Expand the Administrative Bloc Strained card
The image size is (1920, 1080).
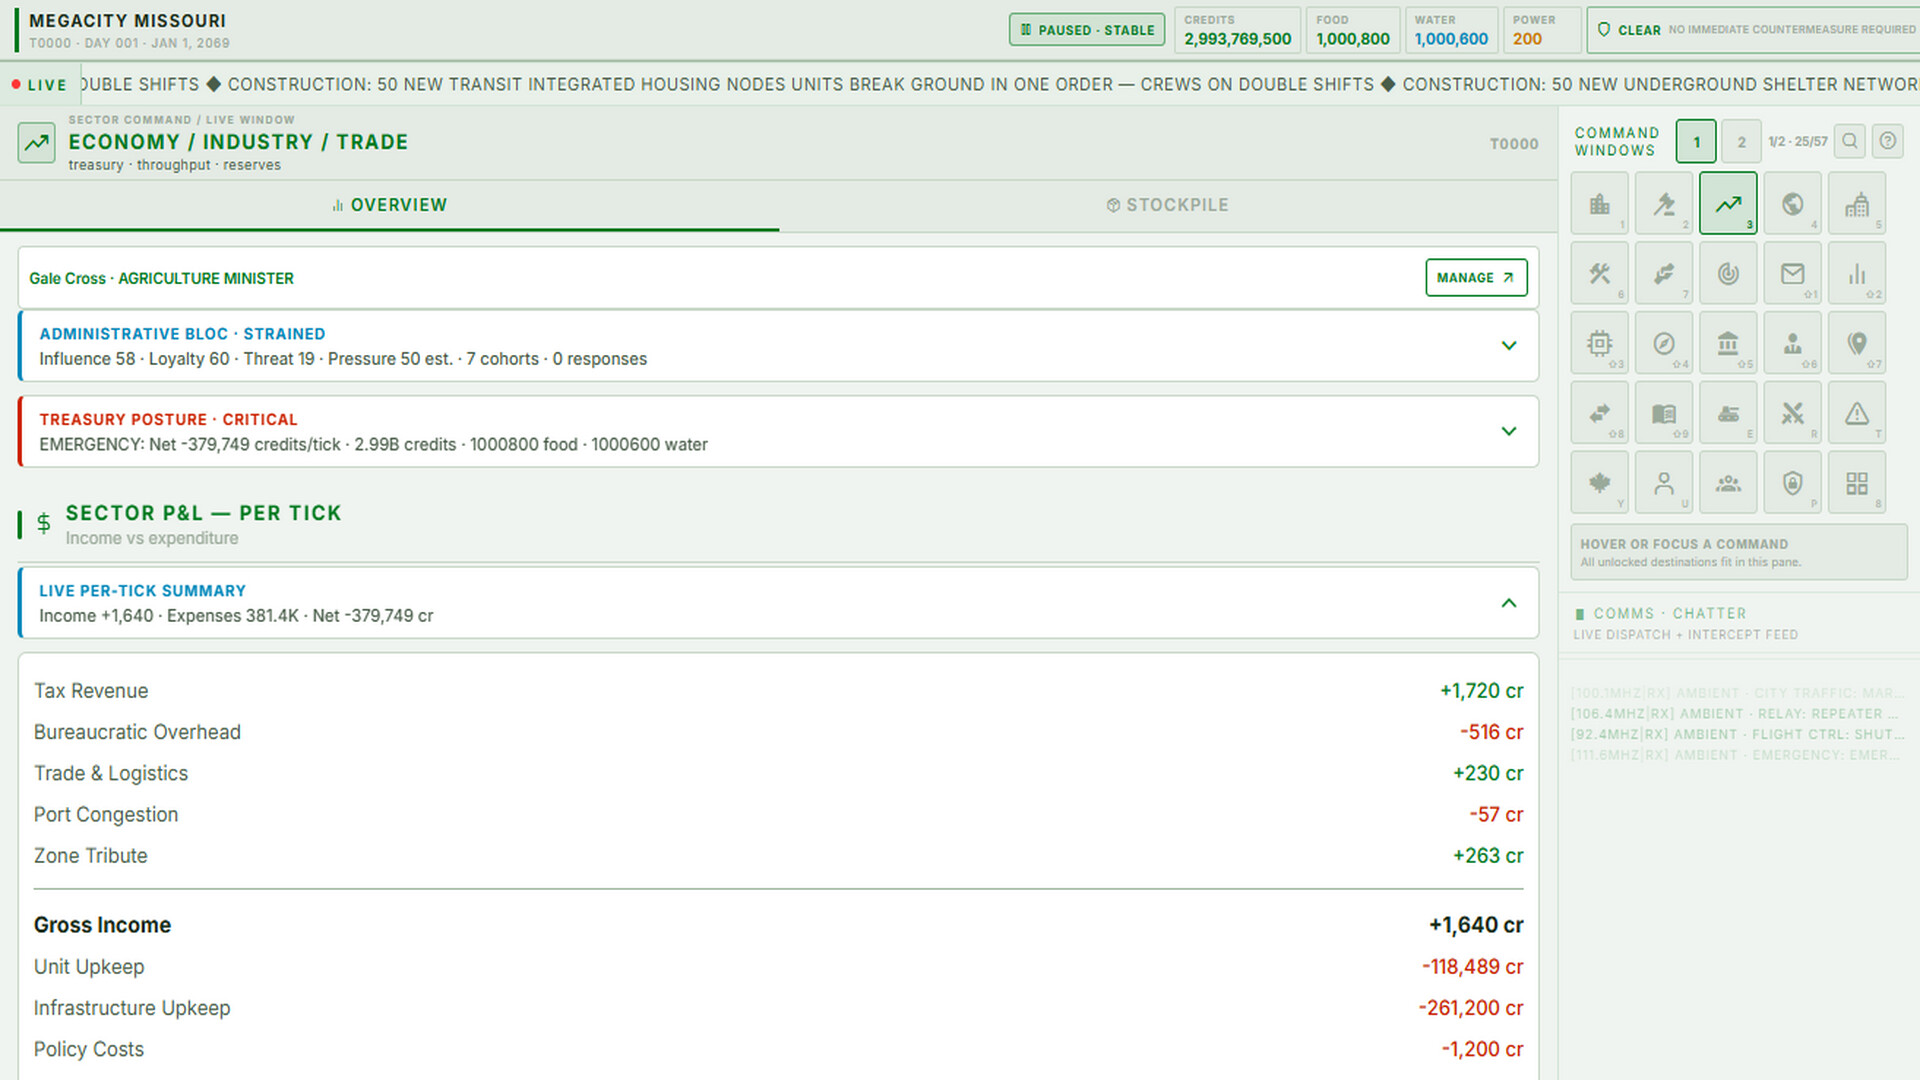pyautogui.click(x=778, y=346)
